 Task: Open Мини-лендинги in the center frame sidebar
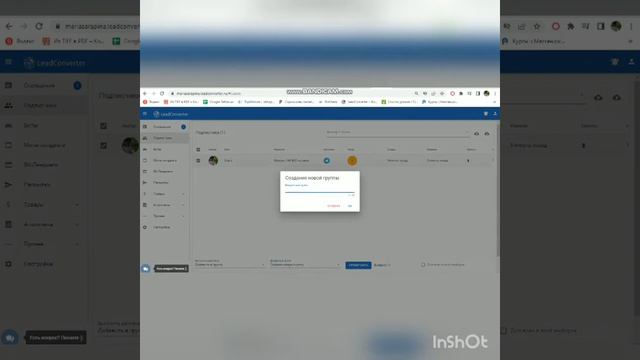[x=164, y=160]
